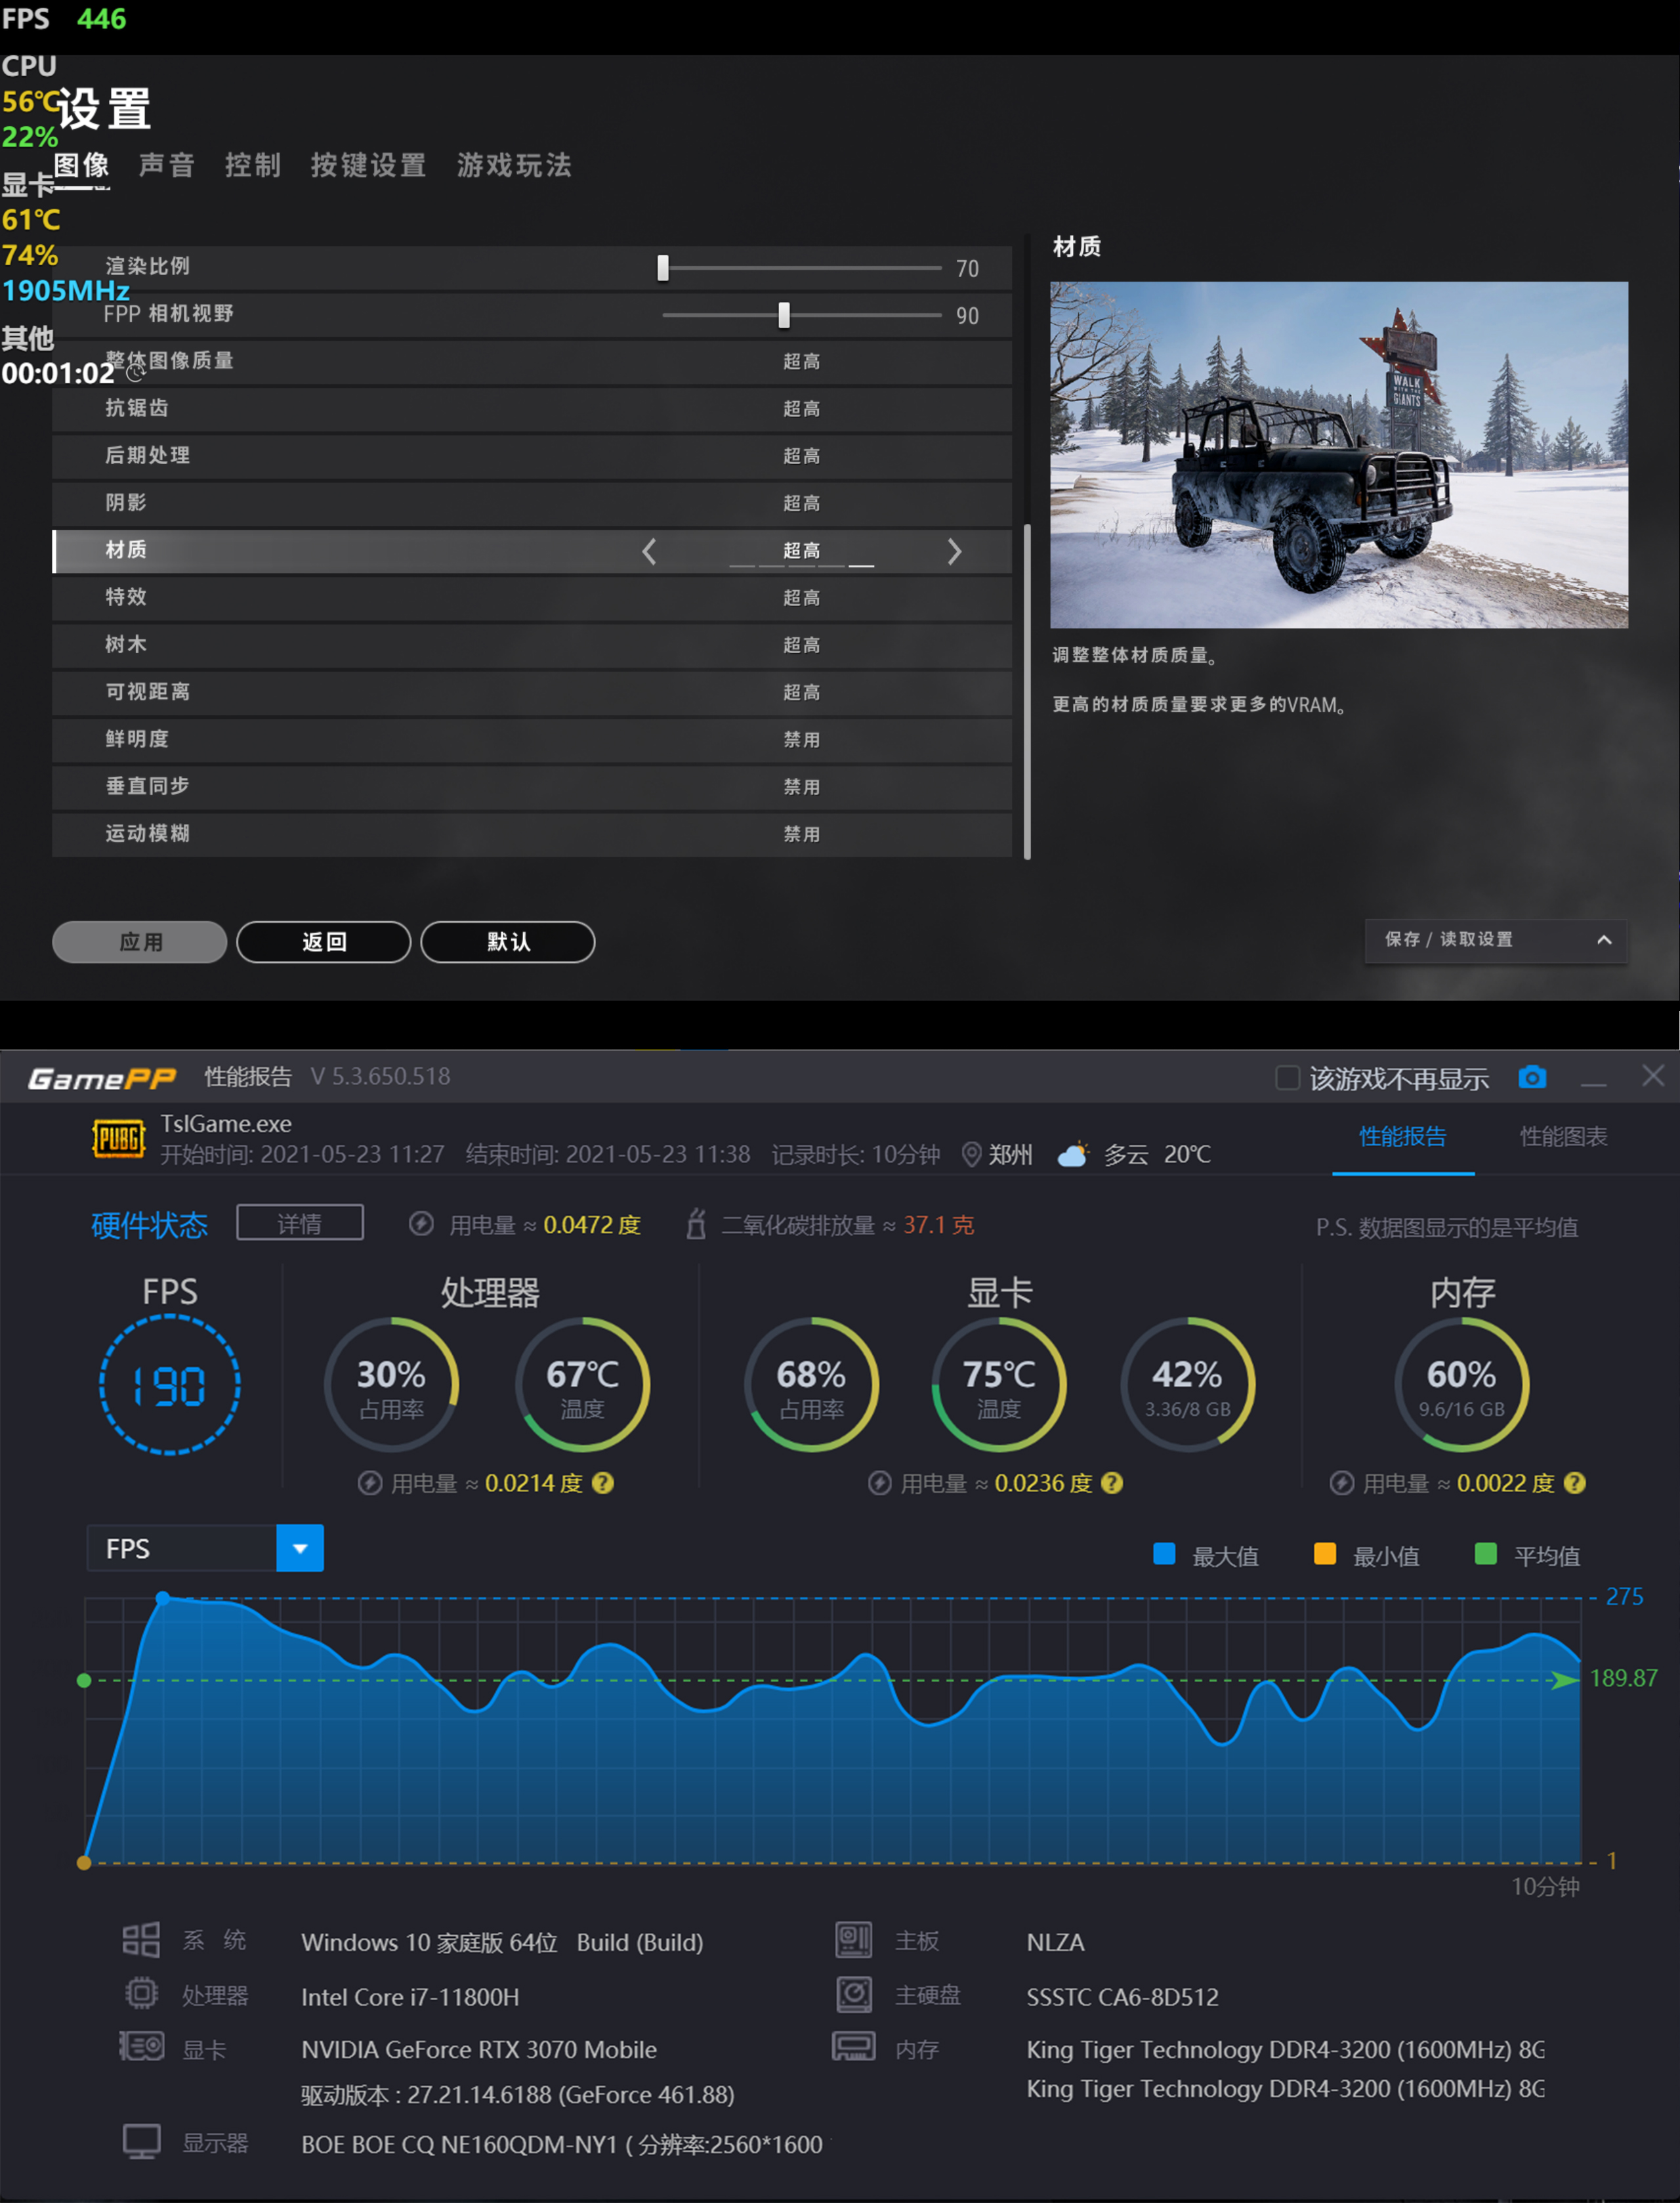Open the 声音 settings tab
This screenshot has width=1680, height=2203.
click(x=166, y=165)
